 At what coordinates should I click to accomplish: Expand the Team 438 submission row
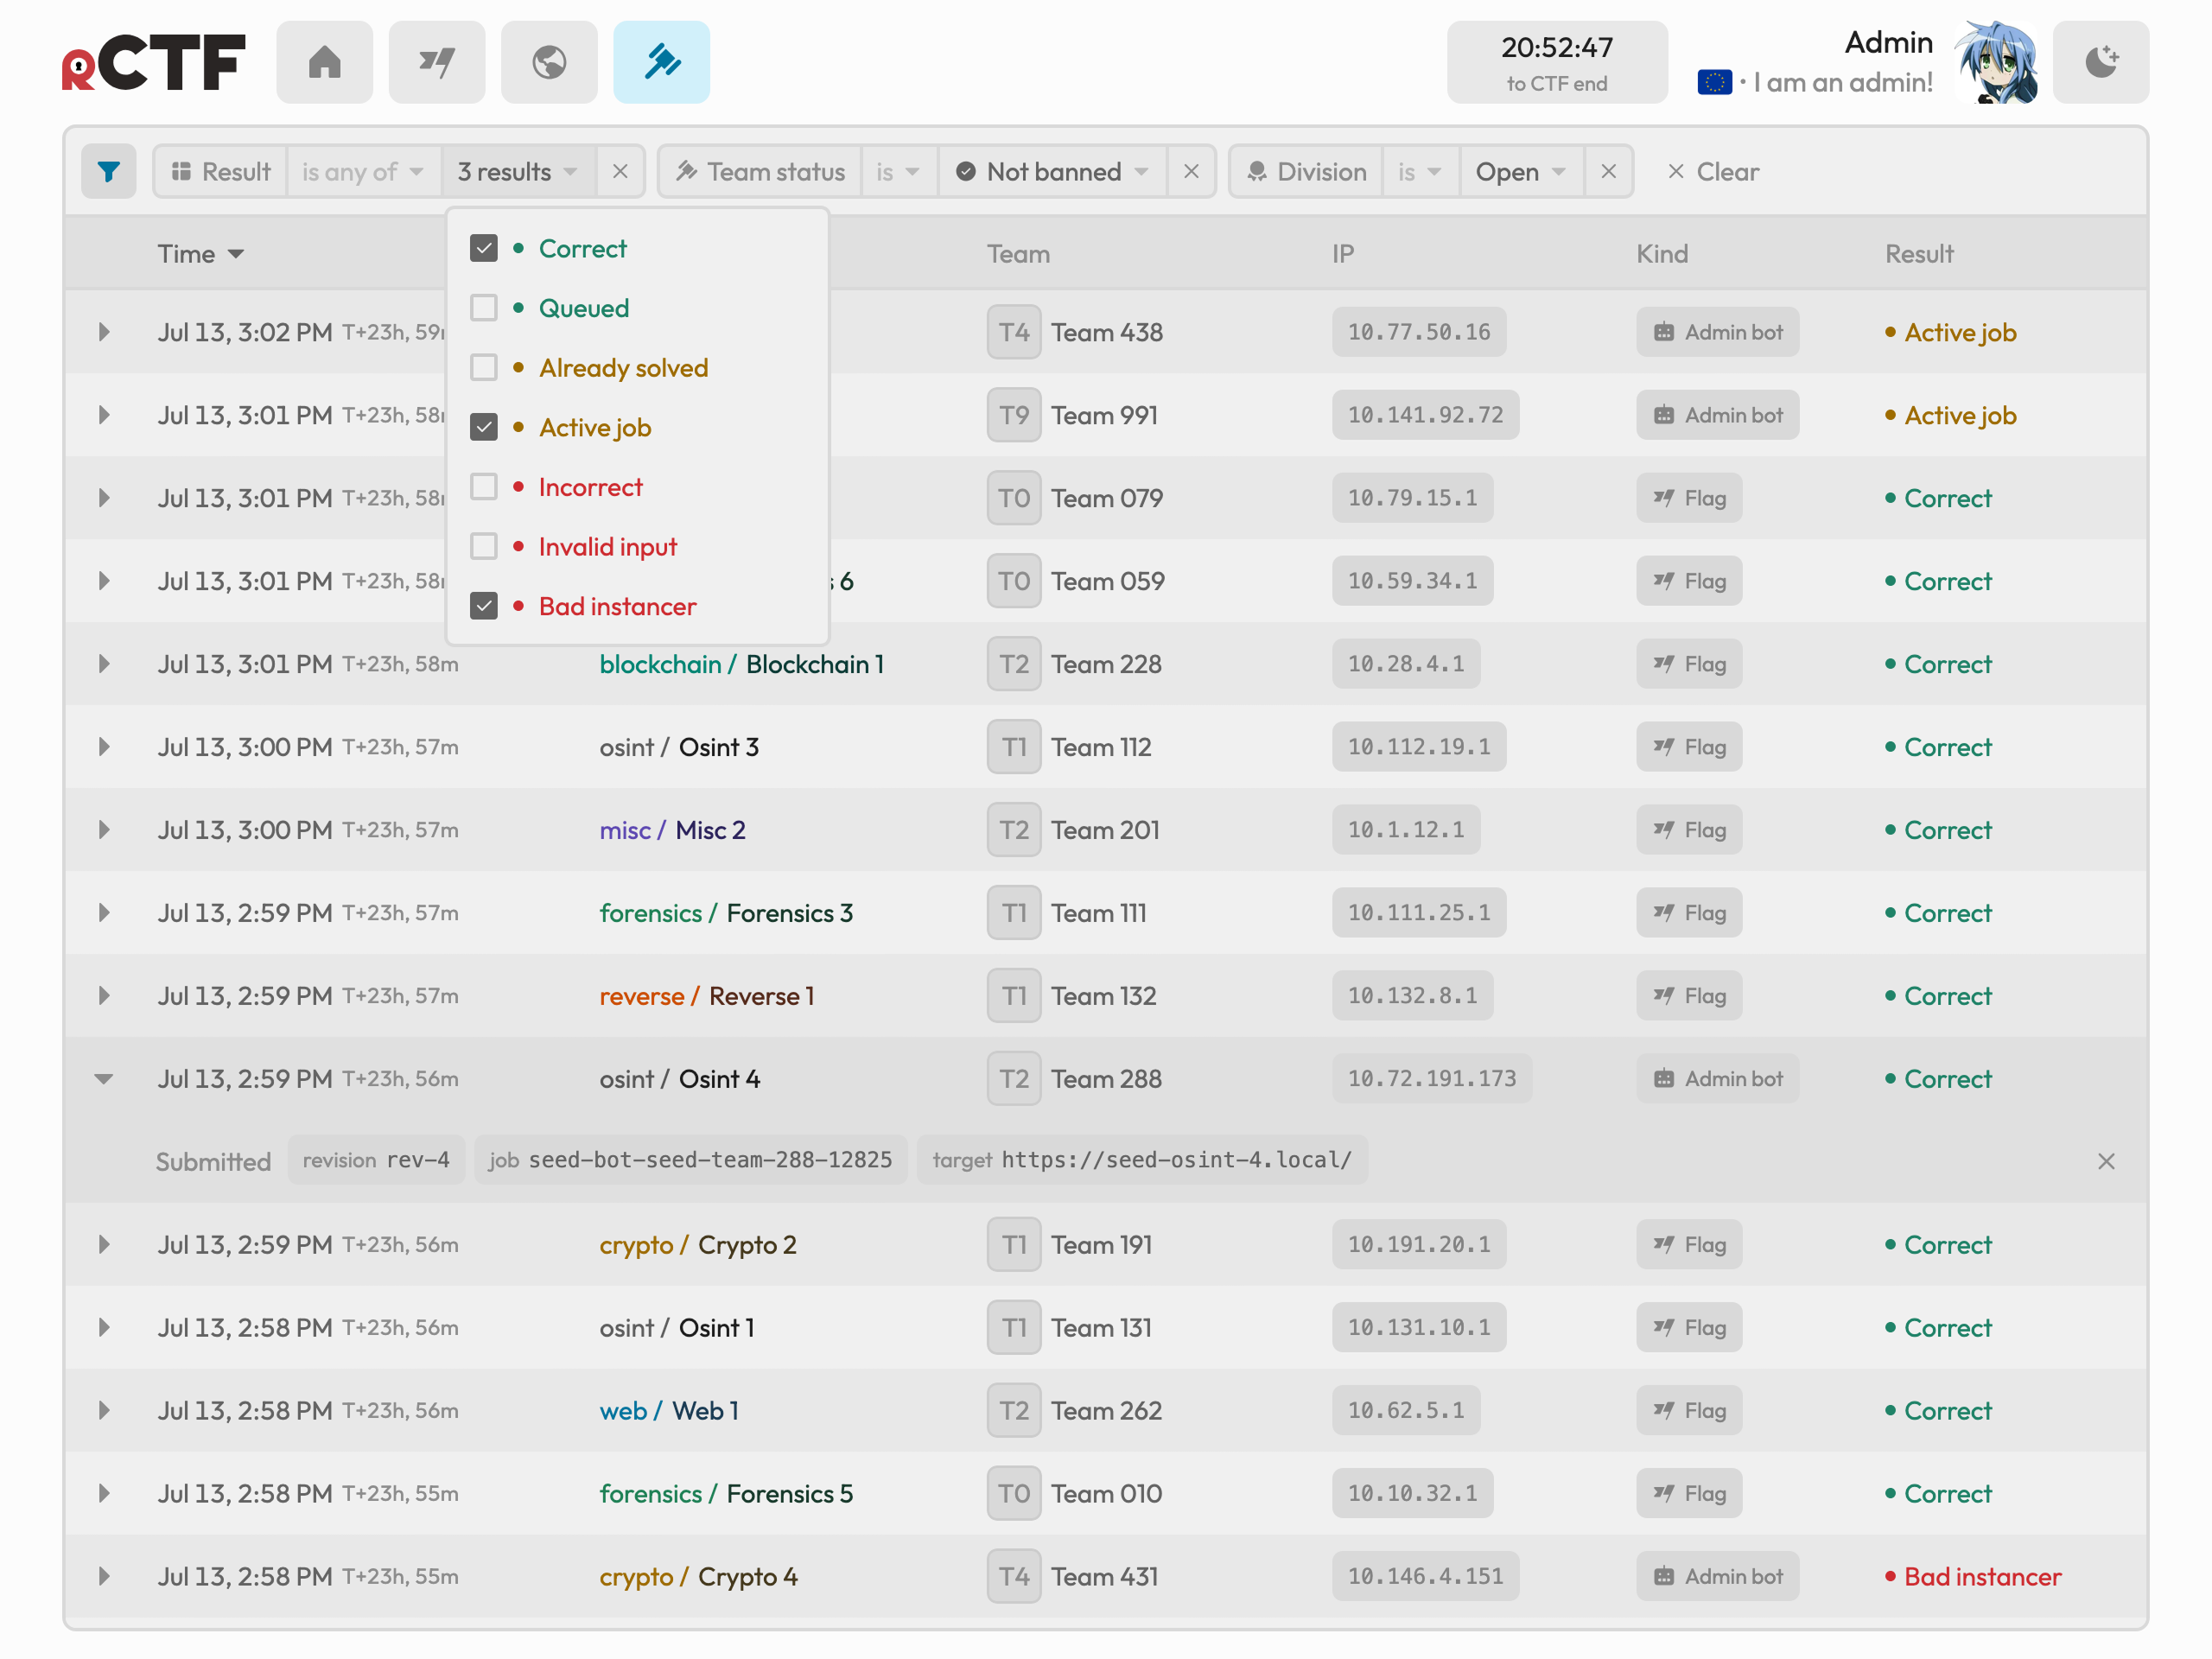click(103, 332)
